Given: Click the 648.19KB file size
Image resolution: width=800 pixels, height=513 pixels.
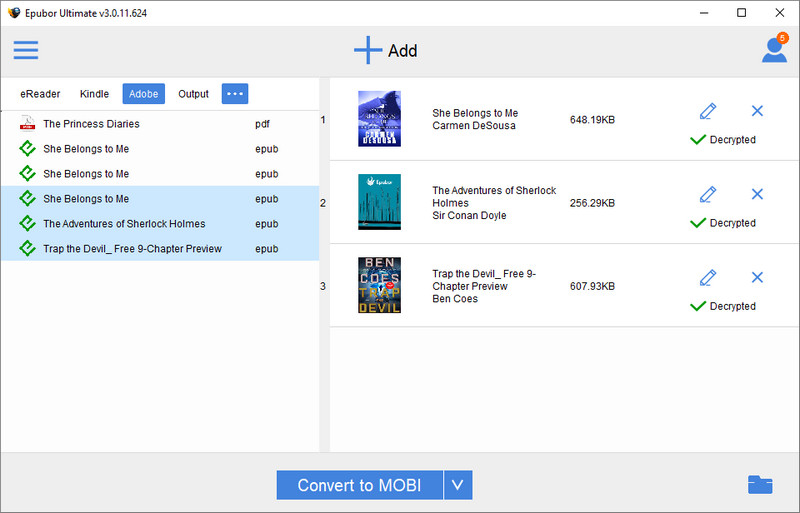Looking at the screenshot, I should click(x=592, y=119).
